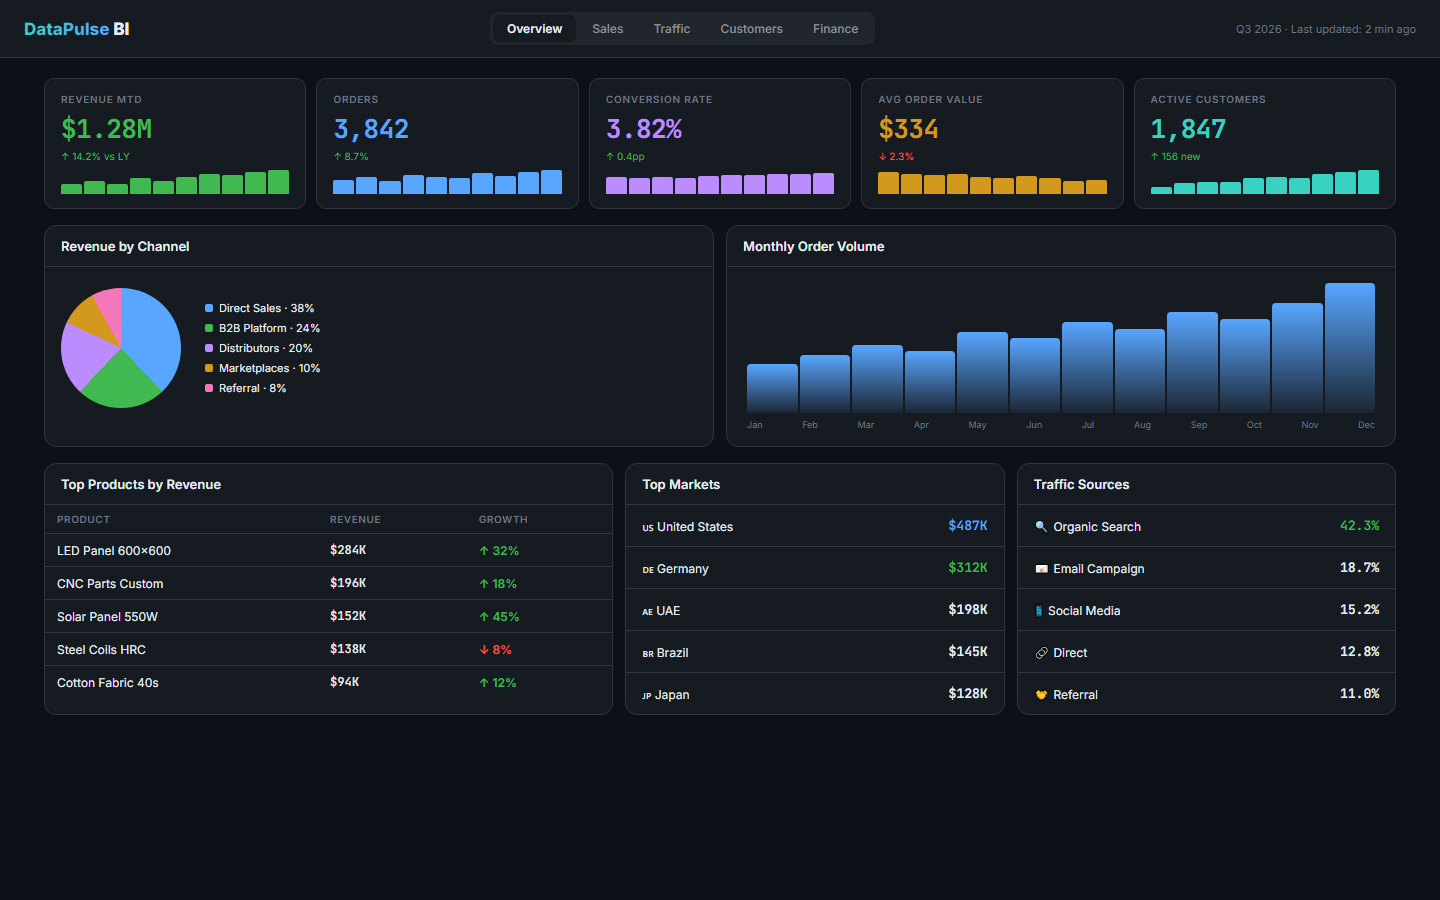Click the September bar in Monthly Order Volume
The width and height of the screenshot is (1440, 900).
(x=1192, y=362)
